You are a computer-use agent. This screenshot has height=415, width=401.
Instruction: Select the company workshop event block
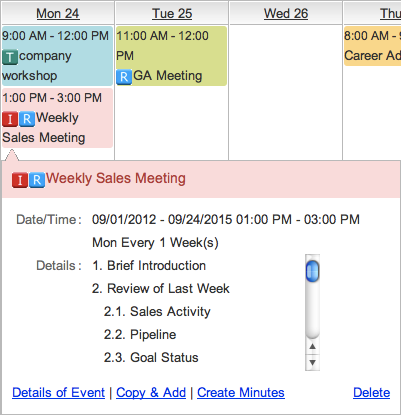pyautogui.click(x=57, y=56)
